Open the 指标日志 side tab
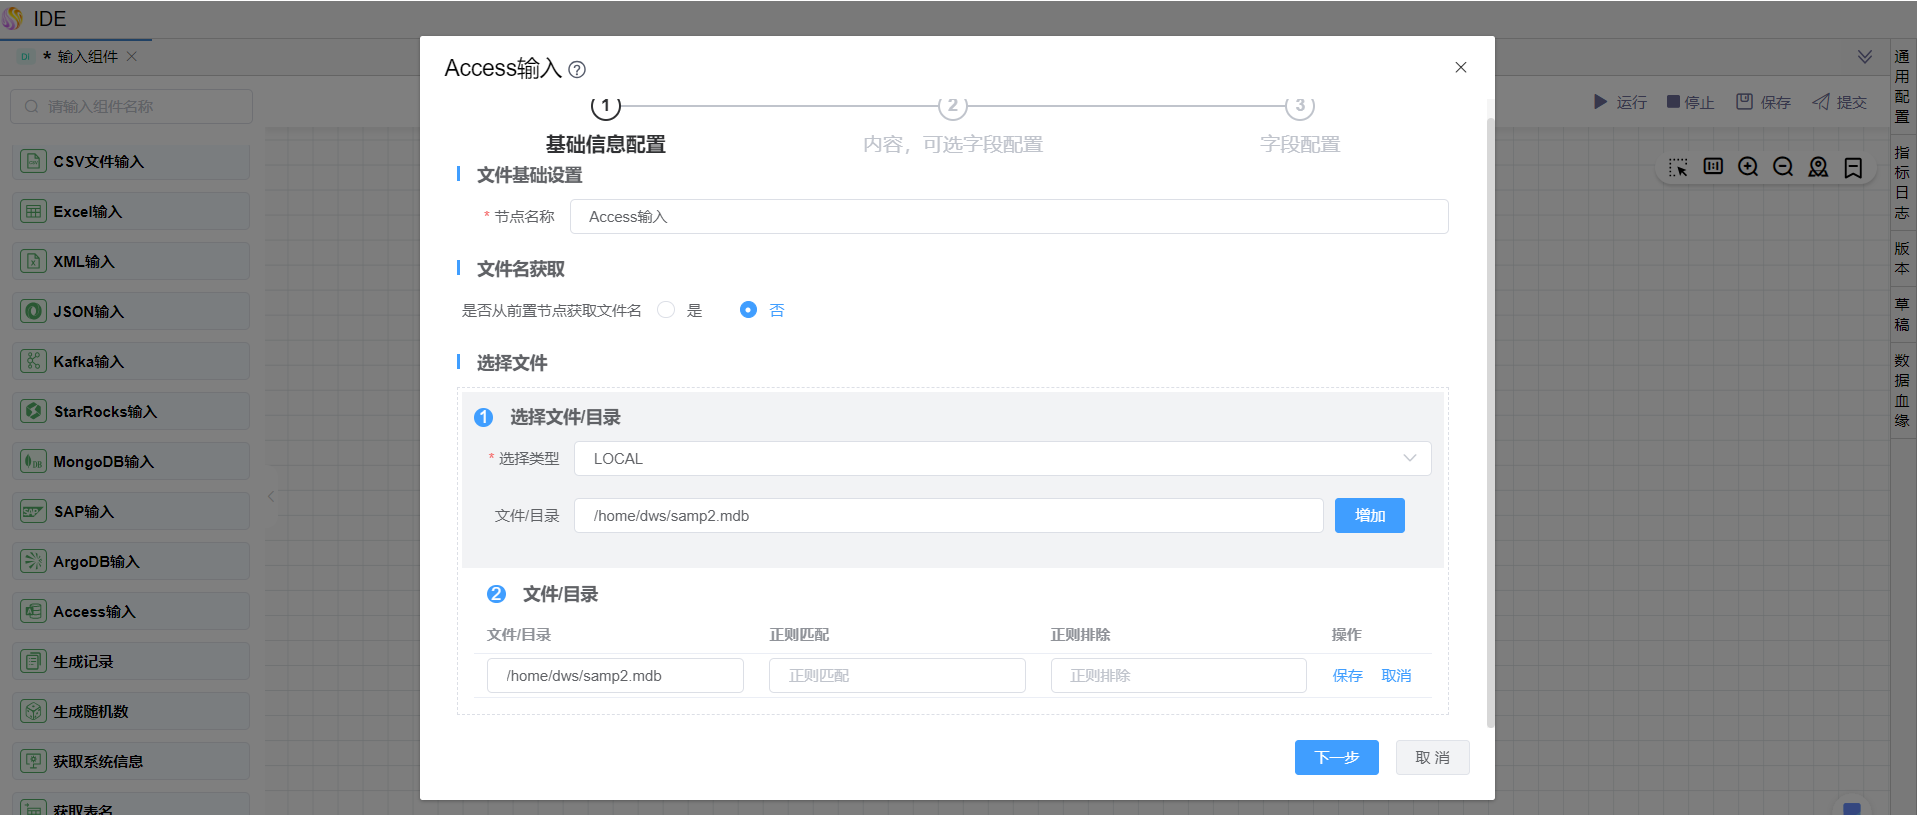The height and width of the screenshot is (815, 1917). (1902, 182)
